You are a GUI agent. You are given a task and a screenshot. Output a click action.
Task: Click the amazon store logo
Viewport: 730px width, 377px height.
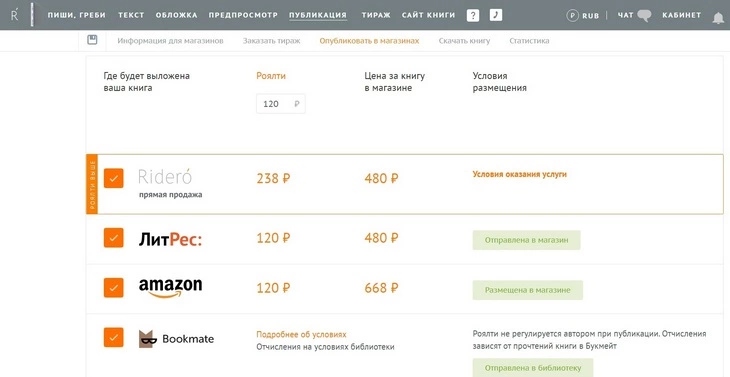[x=170, y=288]
